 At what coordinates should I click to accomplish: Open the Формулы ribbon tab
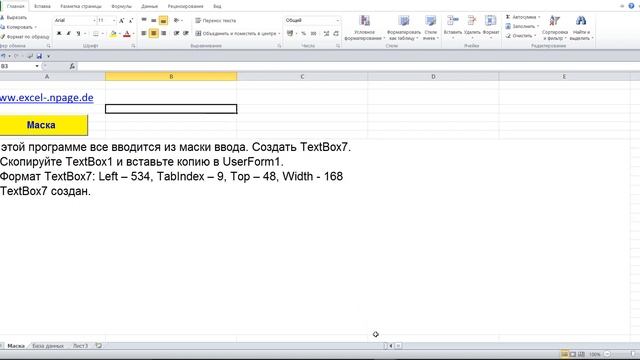tap(122, 7)
